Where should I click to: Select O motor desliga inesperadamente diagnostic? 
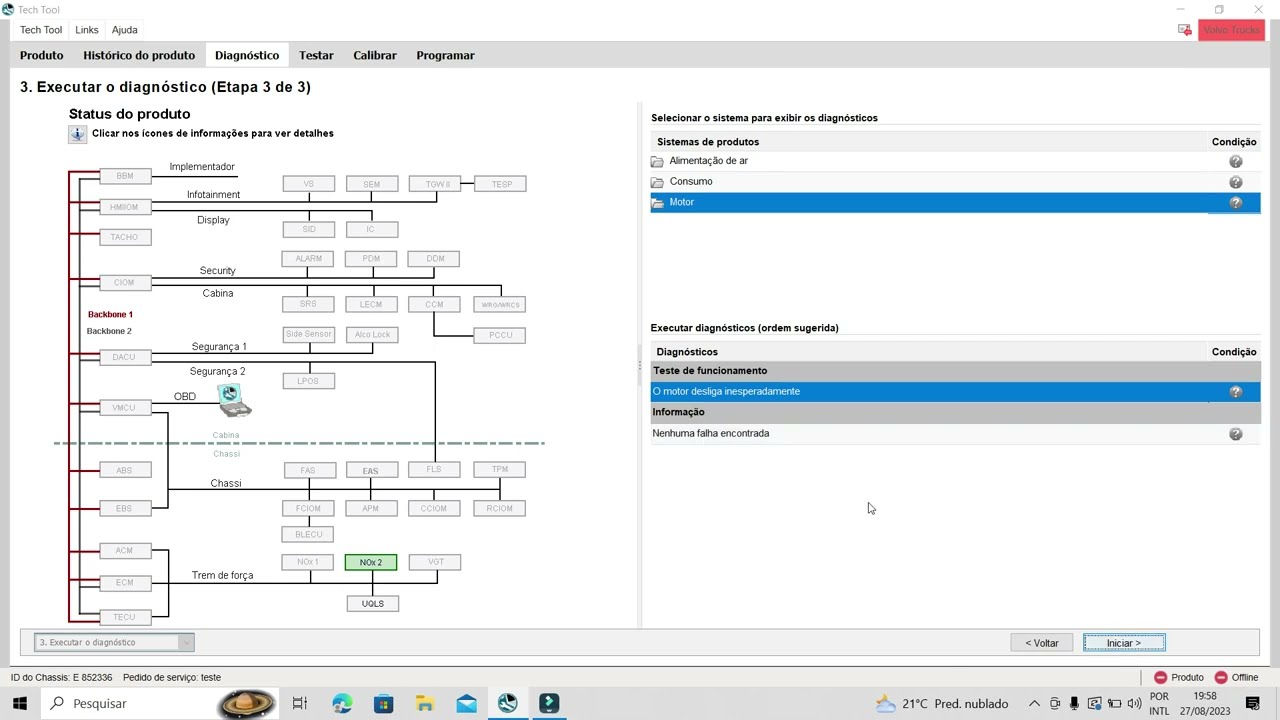[x=955, y=392]
